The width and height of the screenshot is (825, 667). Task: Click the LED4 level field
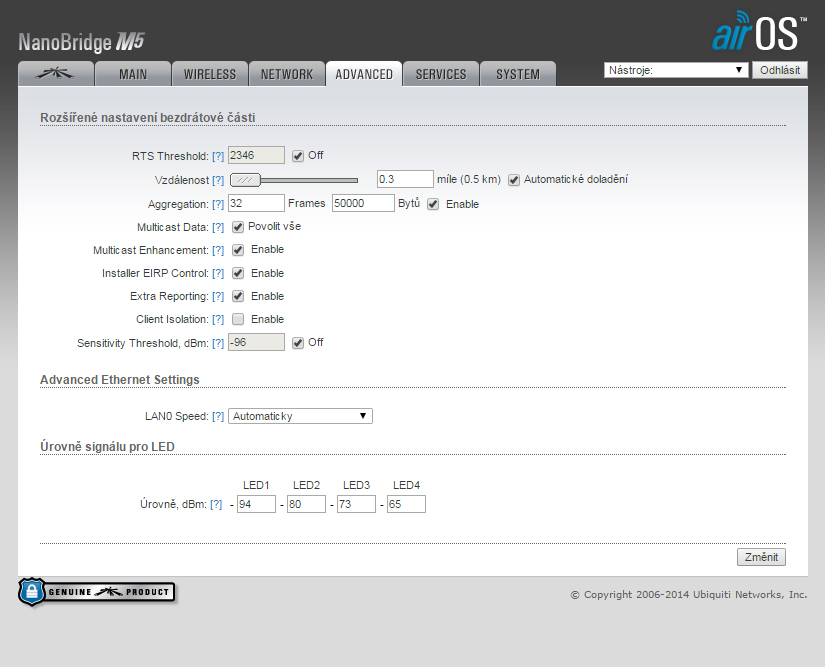tap(406, 504)
